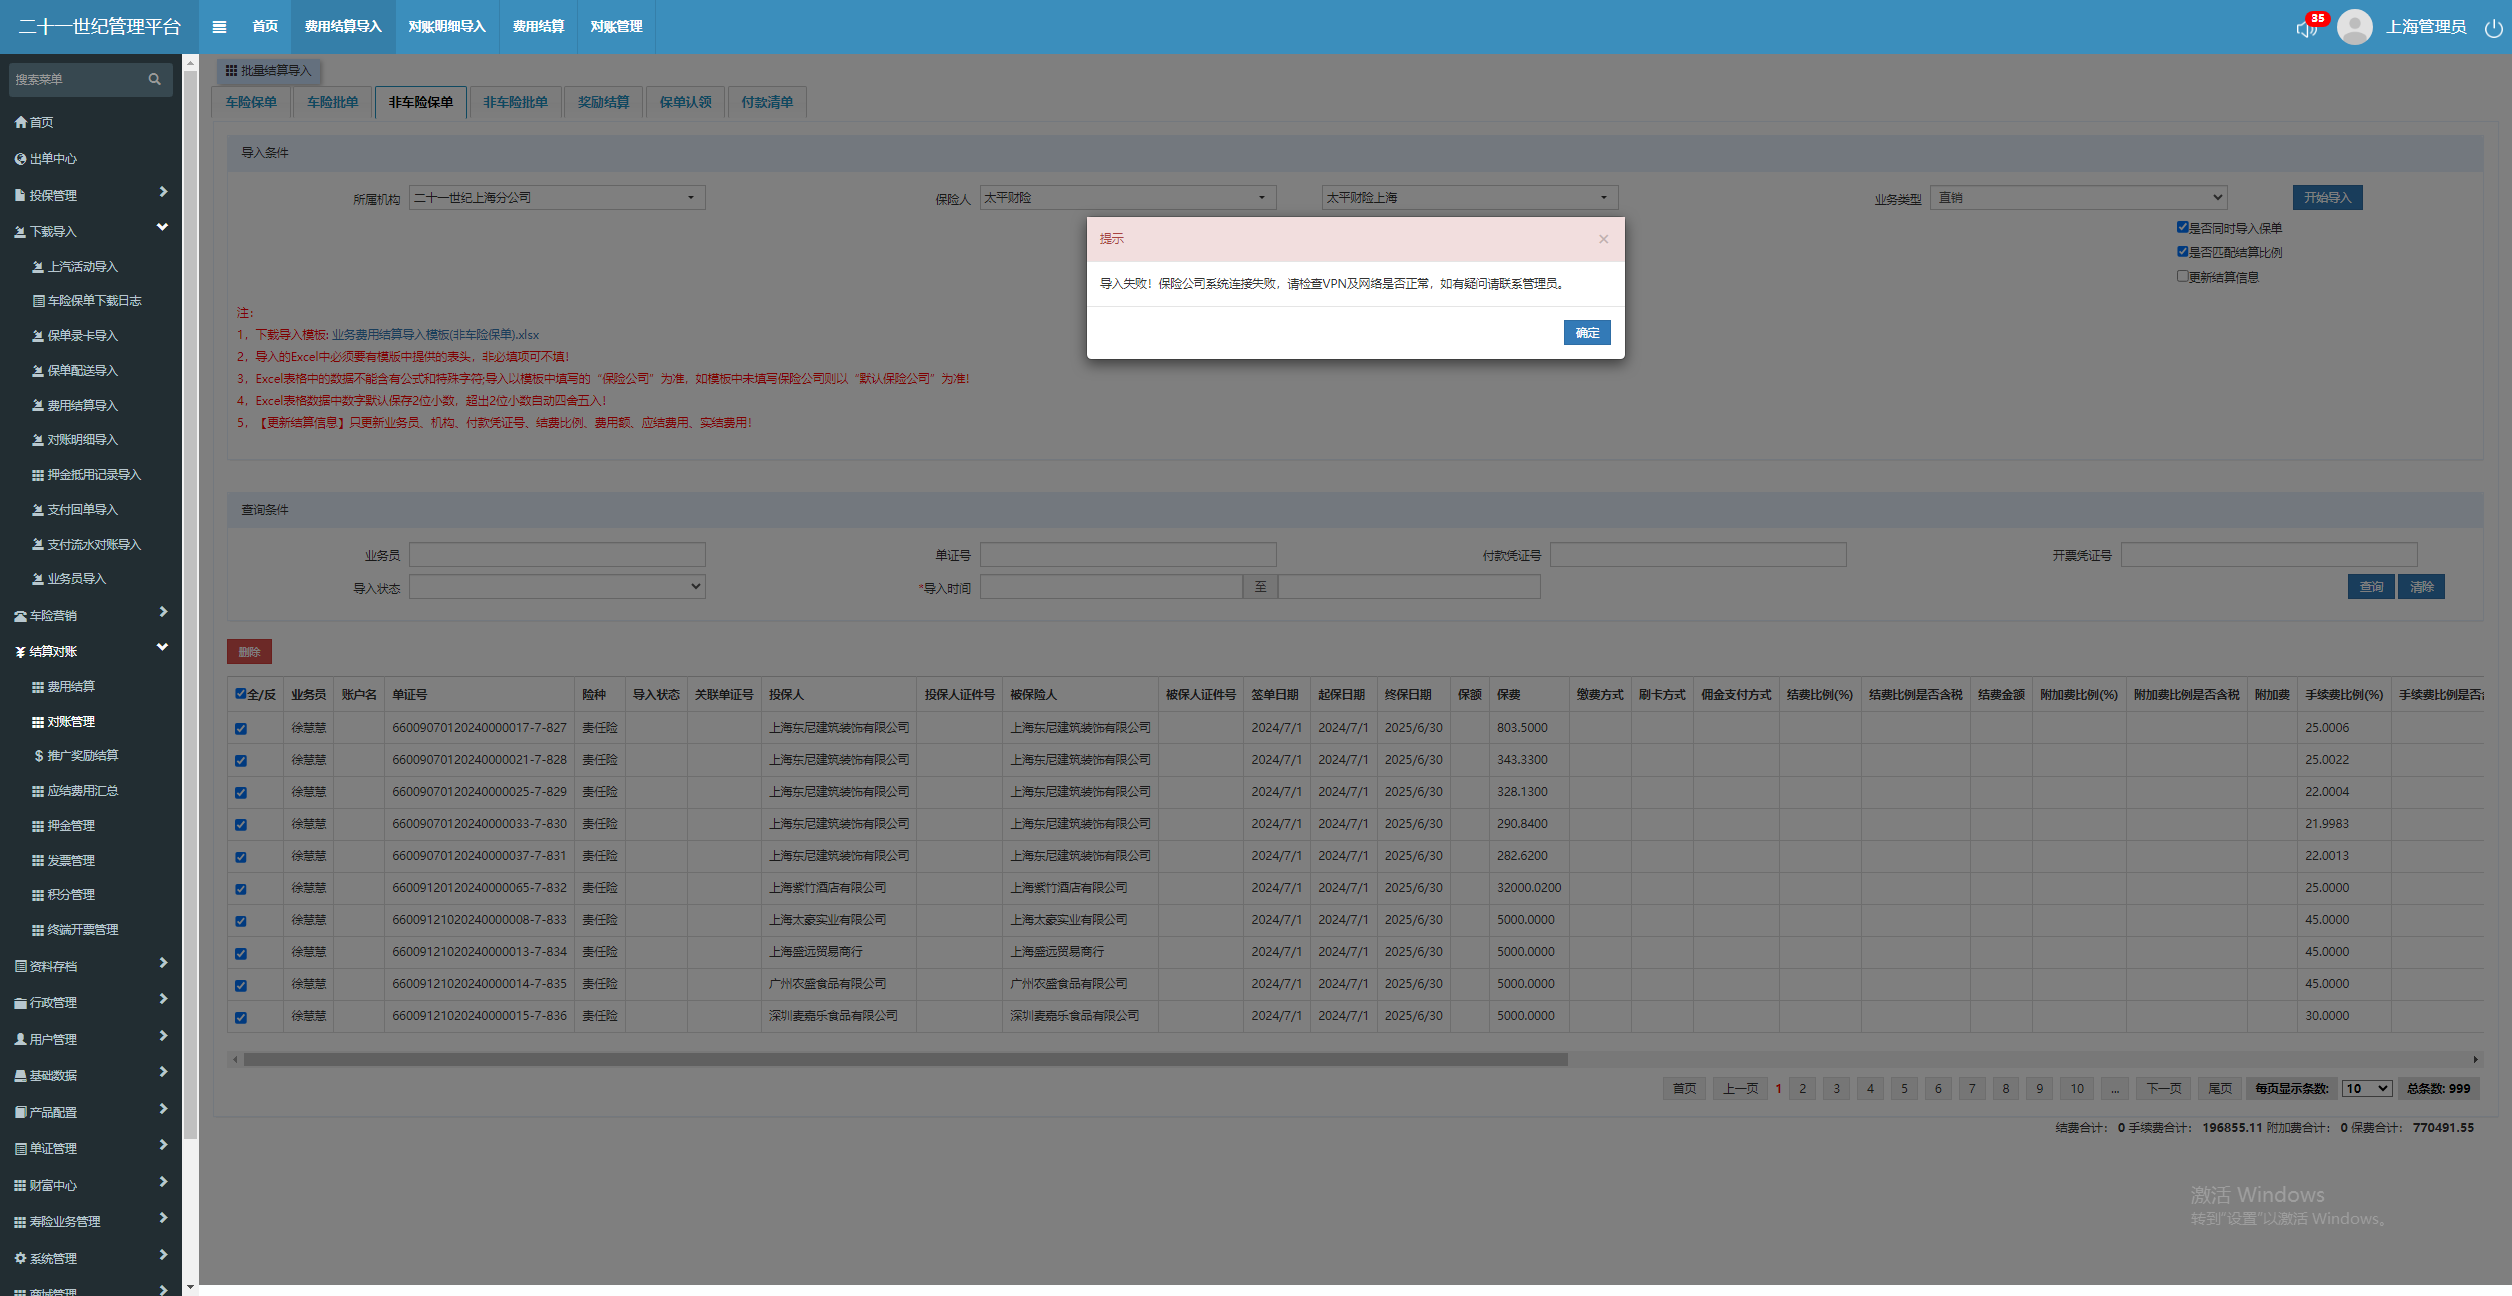Open the 业务类型 直销 dropdown

pyautogui.click(x=2078, y=198)
